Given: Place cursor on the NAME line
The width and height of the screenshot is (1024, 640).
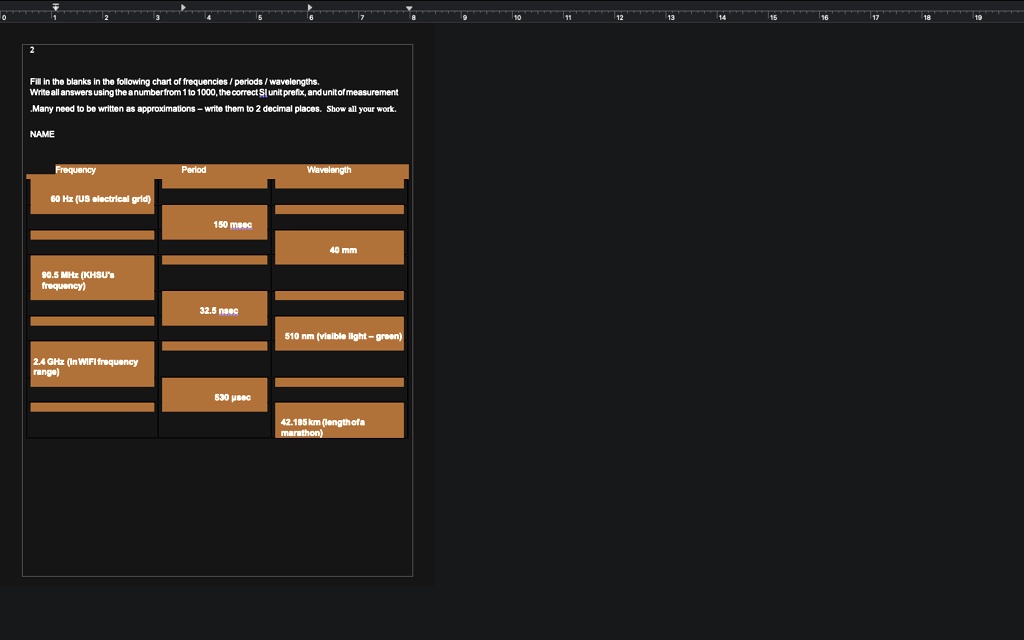Looking at the screenshot, I should coord(42,134).
